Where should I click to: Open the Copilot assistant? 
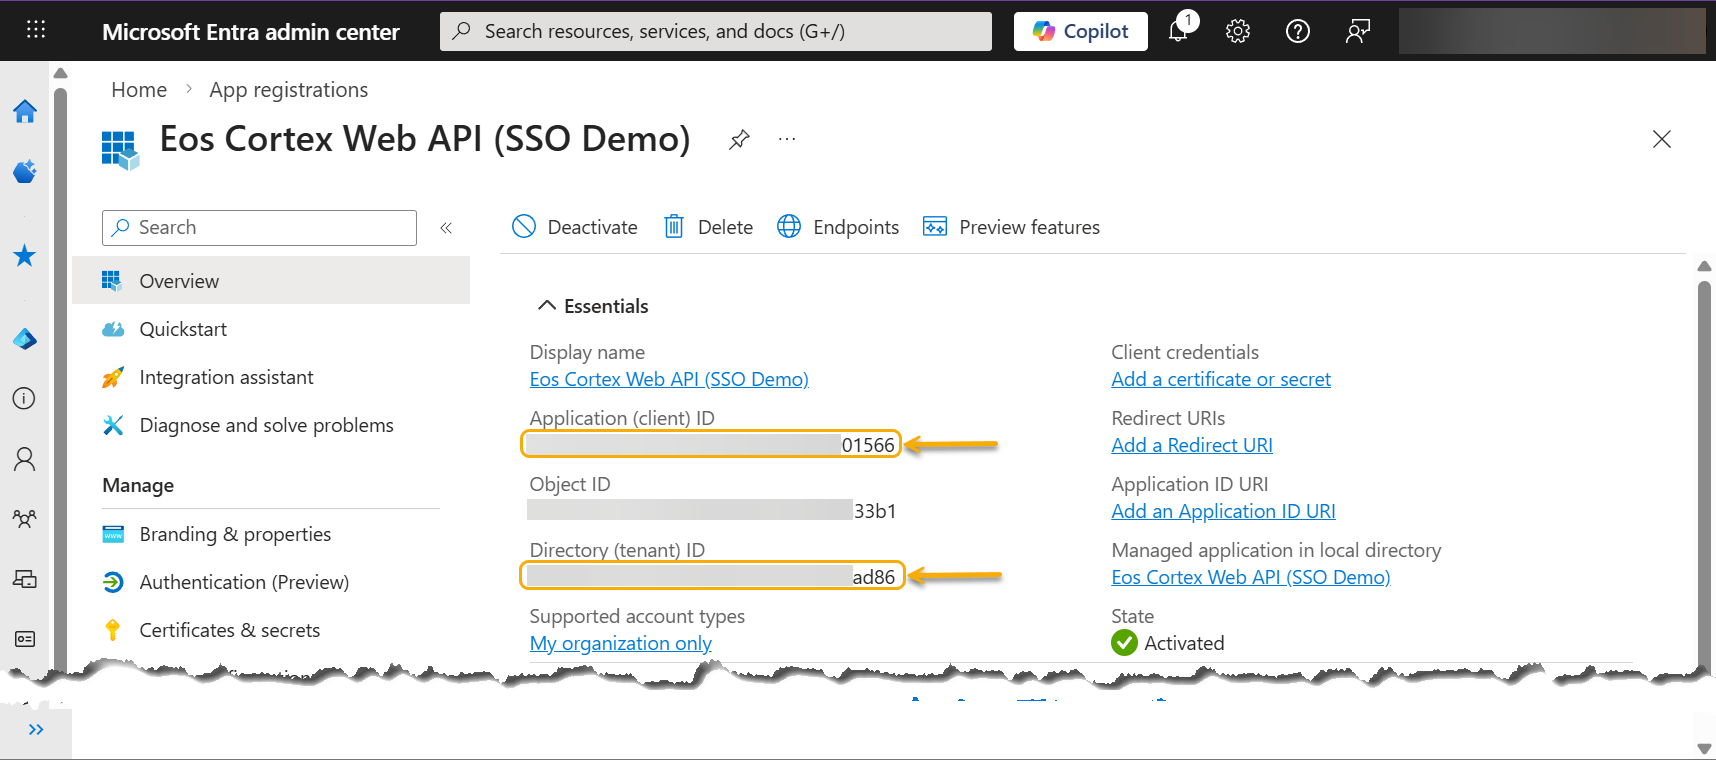pyautogui.click(x=1080, y=31)
